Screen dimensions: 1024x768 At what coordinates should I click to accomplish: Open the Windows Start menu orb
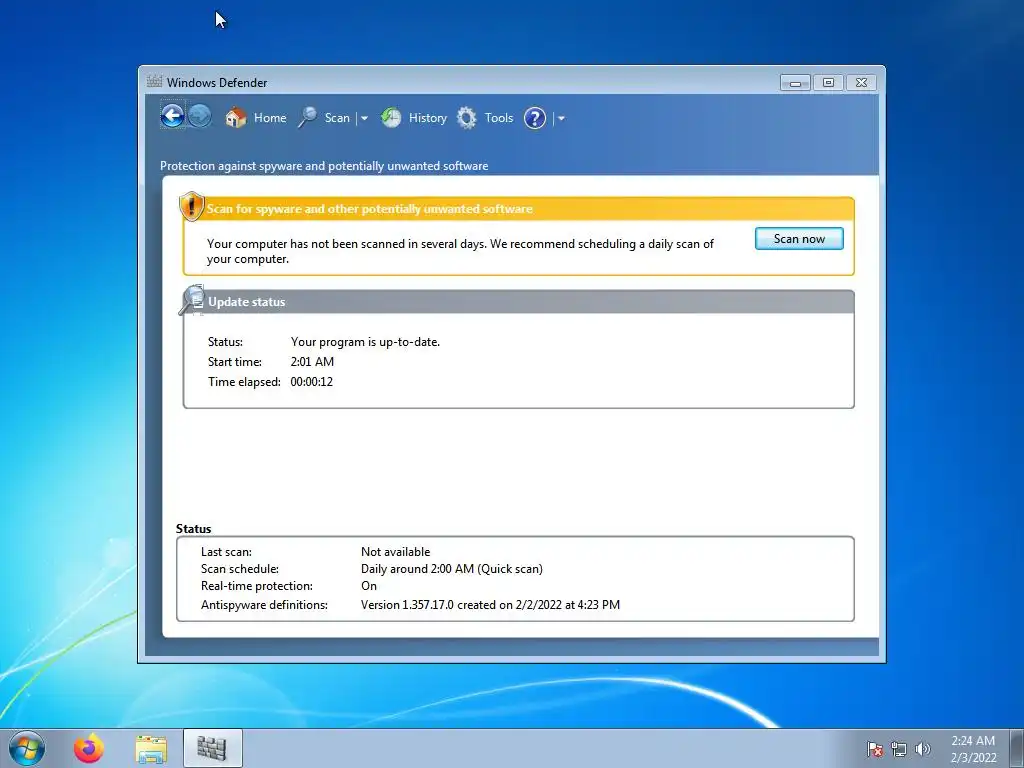click(27, 748)
